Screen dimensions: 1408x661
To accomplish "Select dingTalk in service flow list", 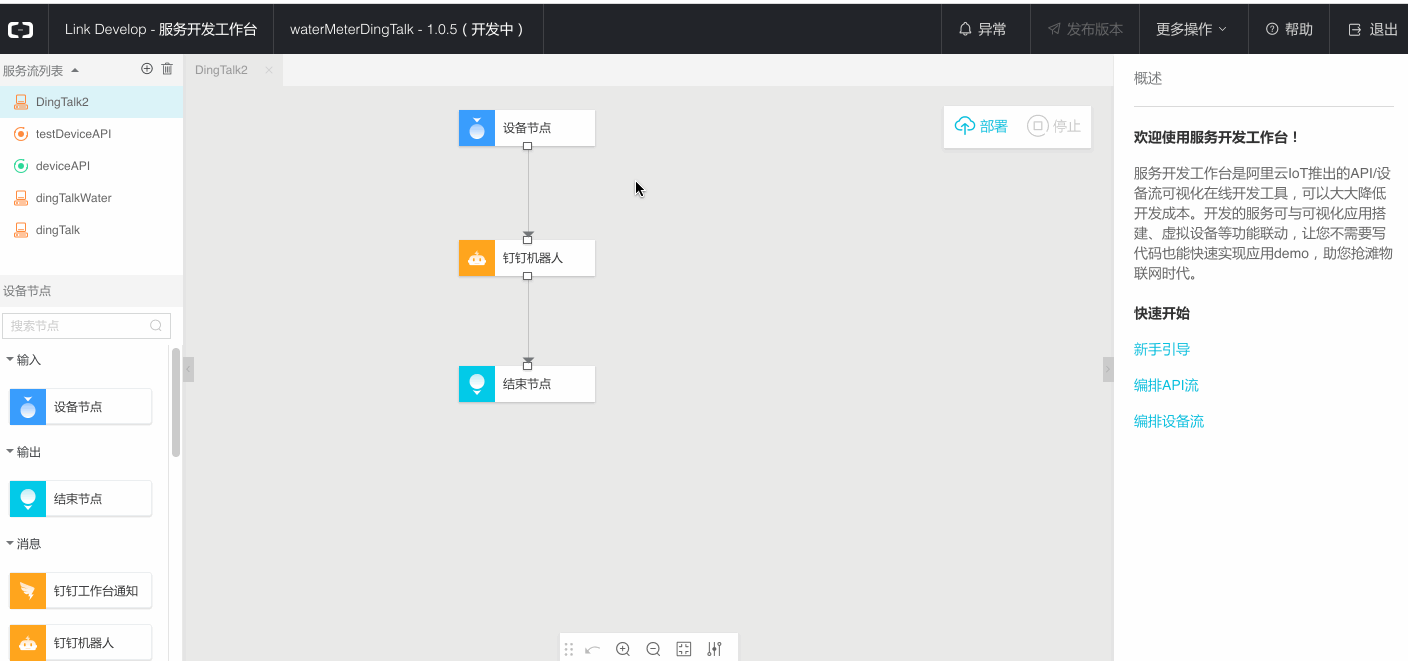I will (x=91, y=230).
